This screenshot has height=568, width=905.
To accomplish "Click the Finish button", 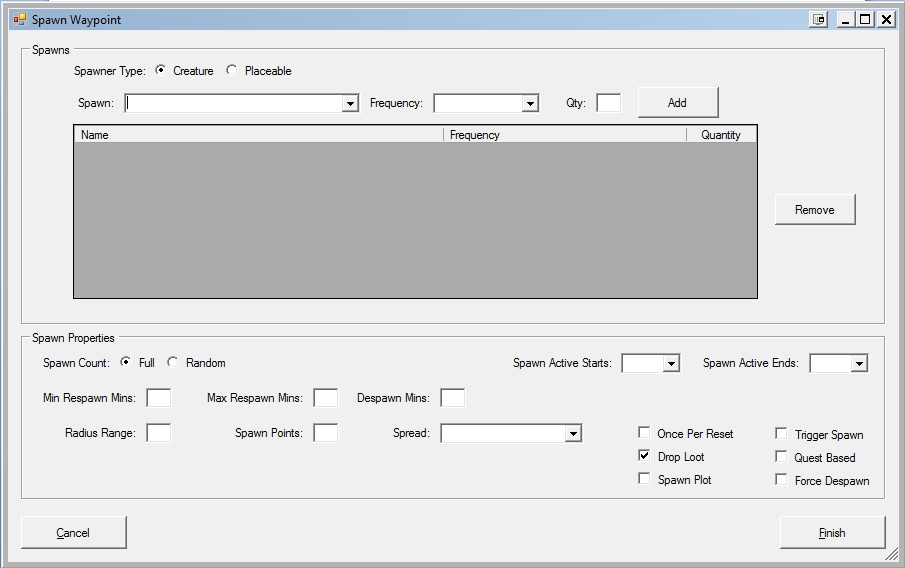I will tap(832, 533).
